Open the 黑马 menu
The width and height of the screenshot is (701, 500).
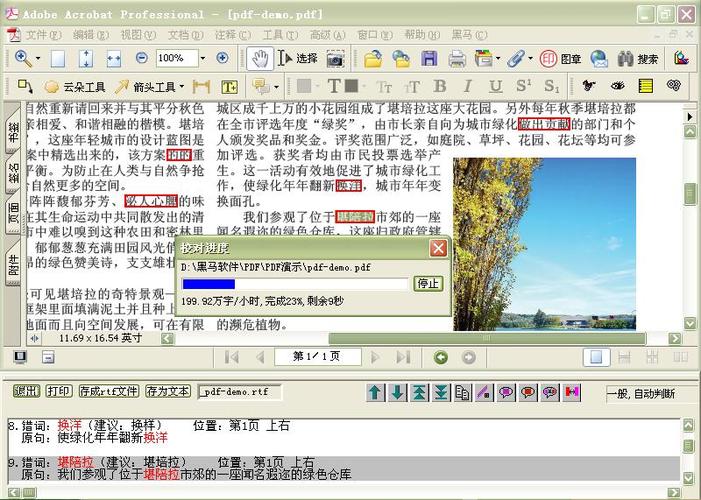469,35
